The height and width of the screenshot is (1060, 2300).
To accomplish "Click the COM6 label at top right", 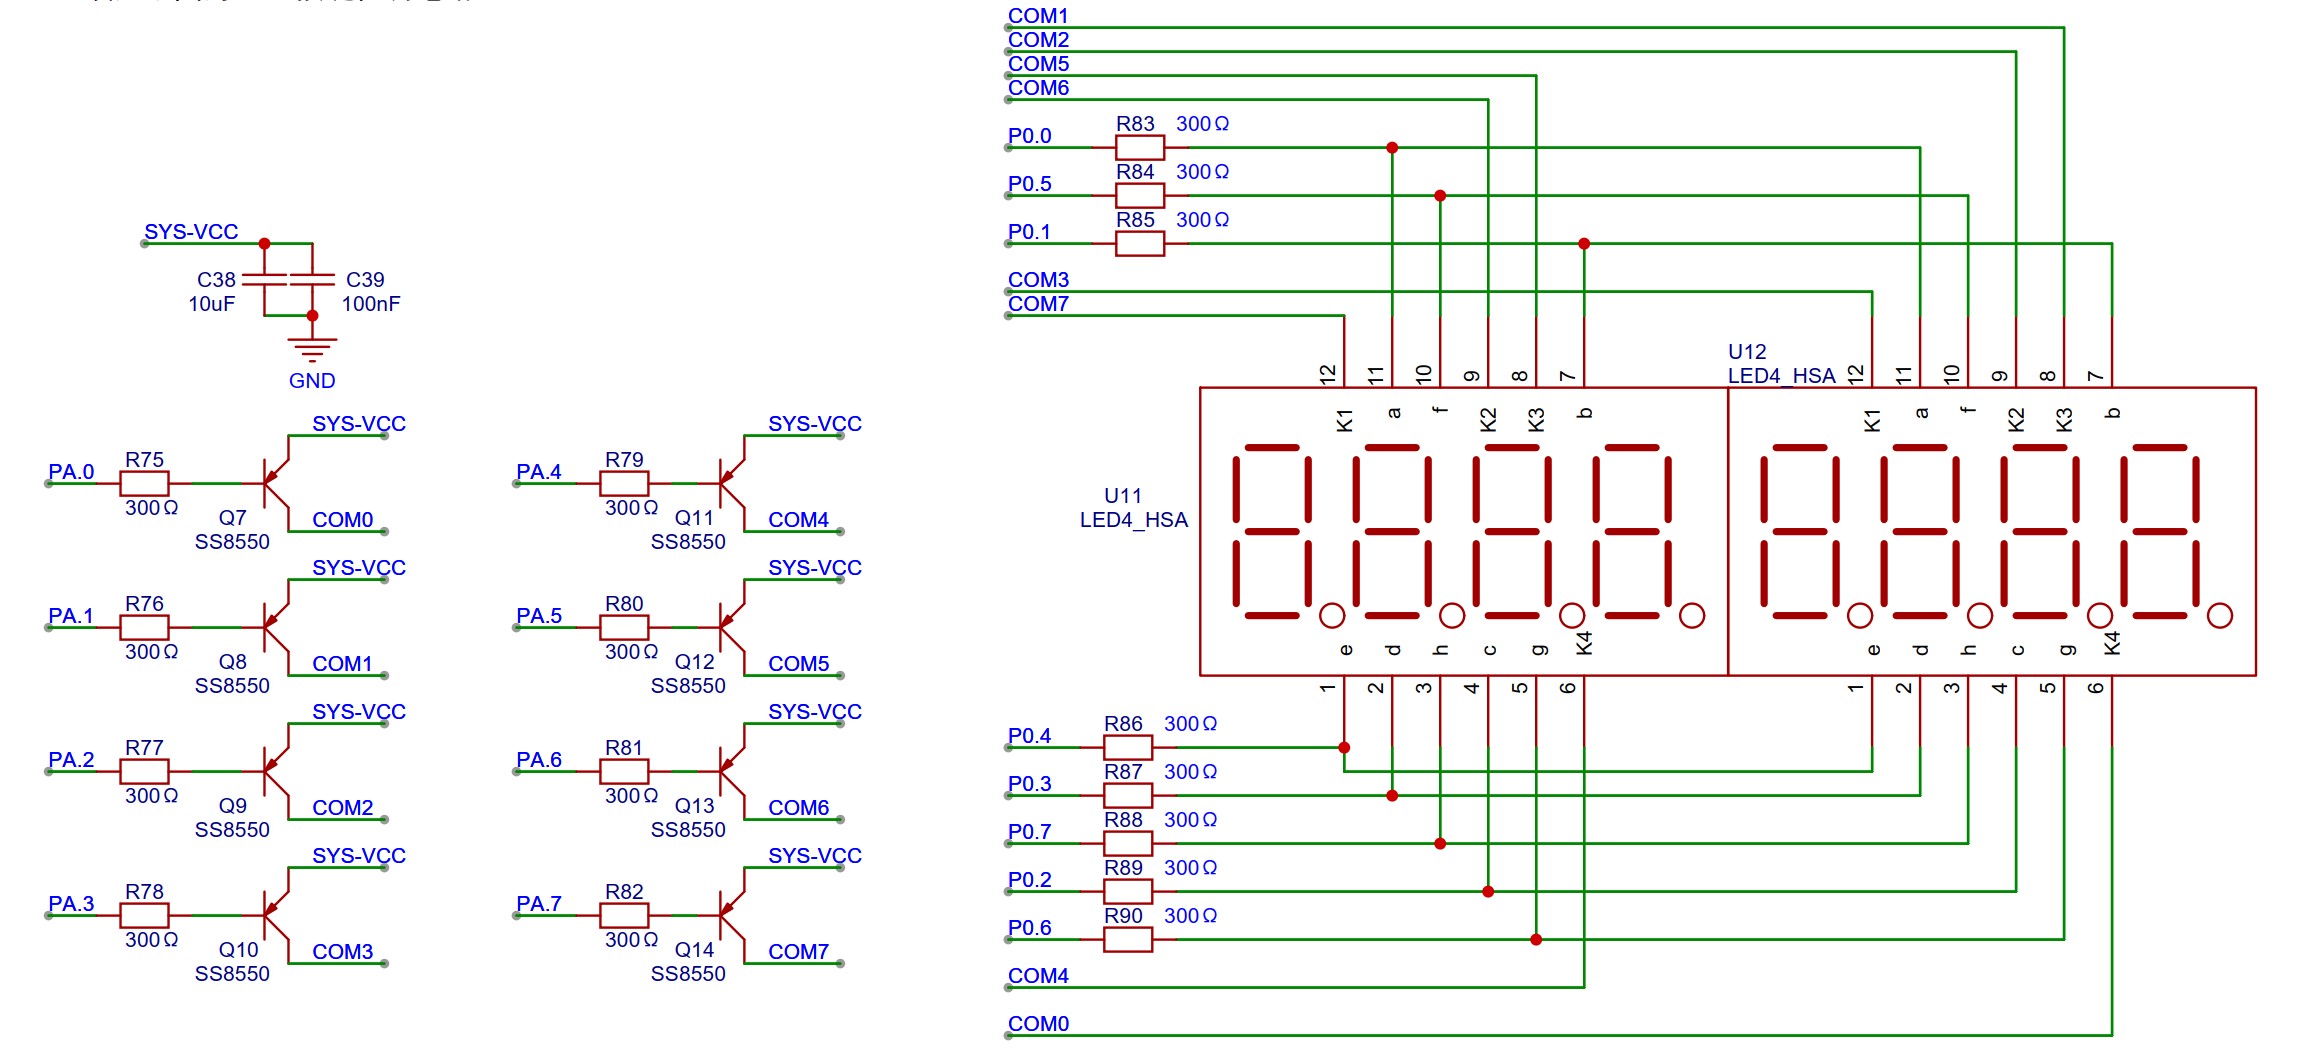I will tap(1039, 87).
